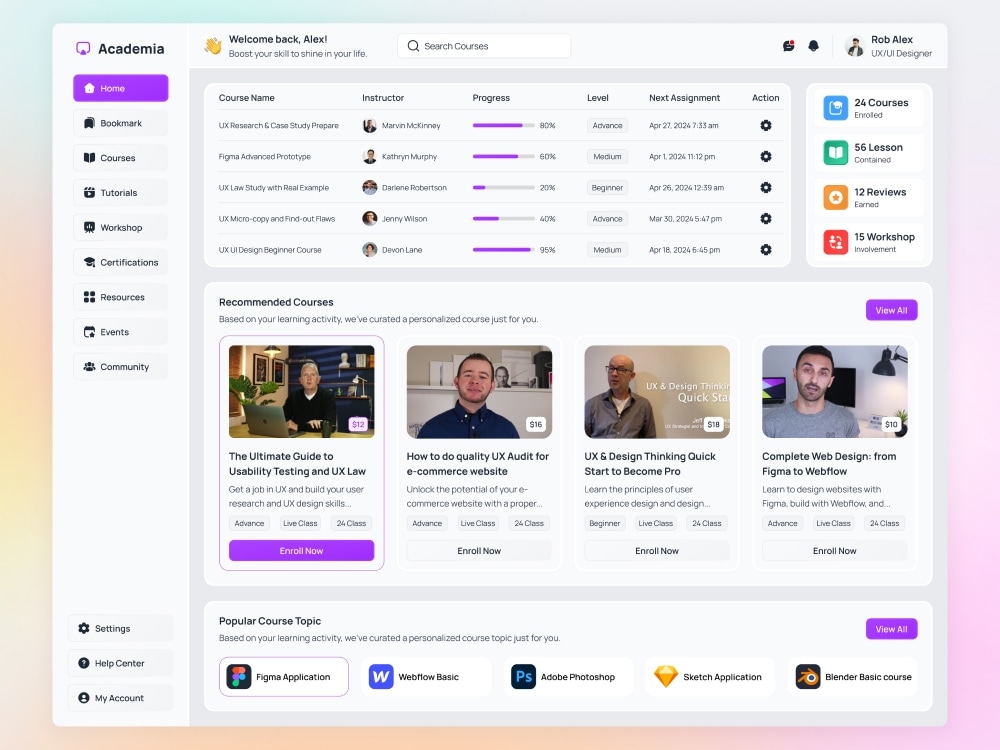Image resolution: width=1000 pixels, height=750 pixels.
Task: Open Resources in sidebar
Action: click(121, 297)
